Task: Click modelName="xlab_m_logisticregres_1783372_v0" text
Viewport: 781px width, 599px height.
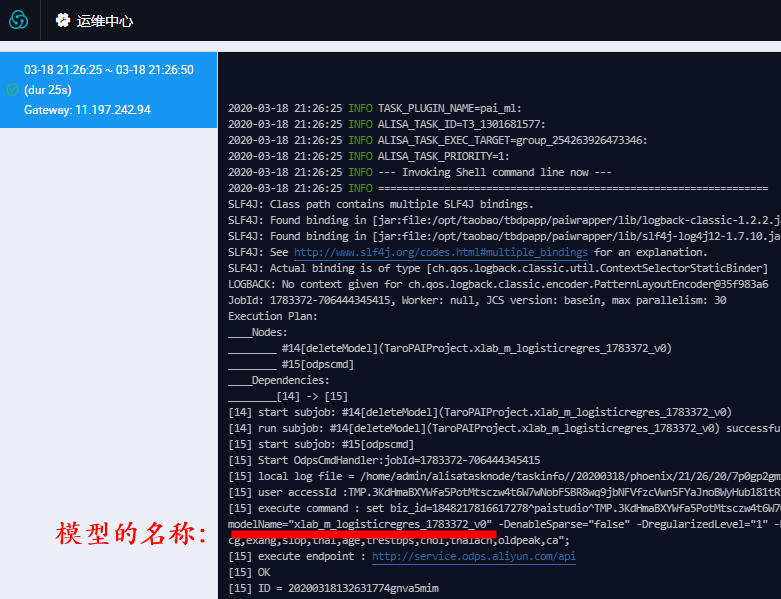Action: [360, 524]
